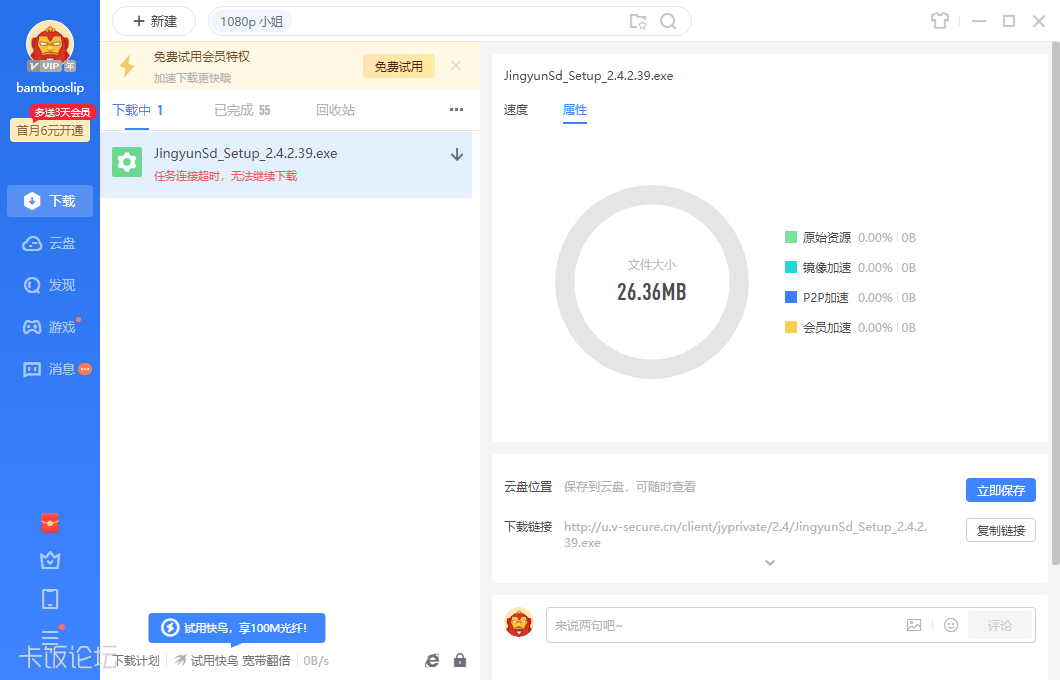The height and width of the screenshot is (680, 1060).
Task: Switch to the 已完成 tab
Action: [241, 110]
